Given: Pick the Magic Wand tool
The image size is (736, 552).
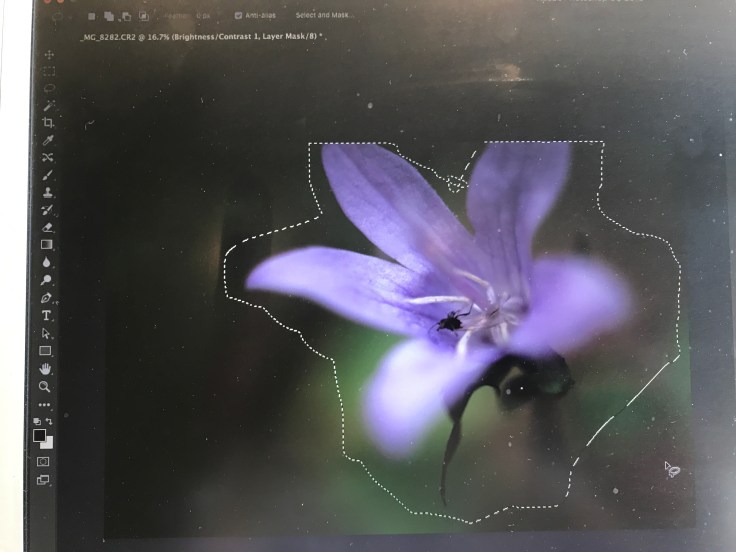Looking at the screenshot, I should [49, 105].
